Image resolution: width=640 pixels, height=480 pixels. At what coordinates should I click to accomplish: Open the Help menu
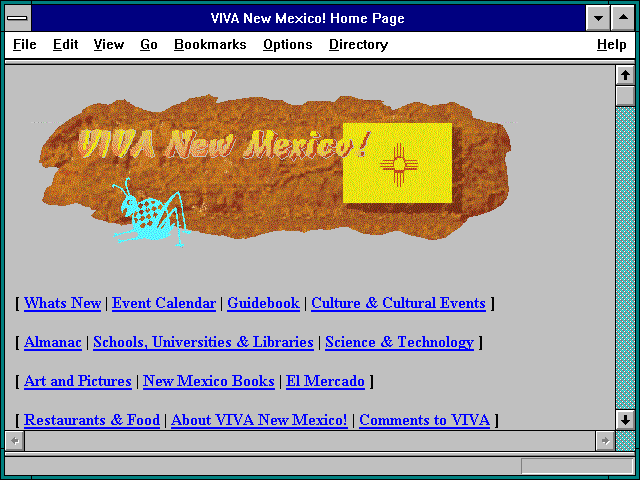pyautogui.click(x=611, y=44)
